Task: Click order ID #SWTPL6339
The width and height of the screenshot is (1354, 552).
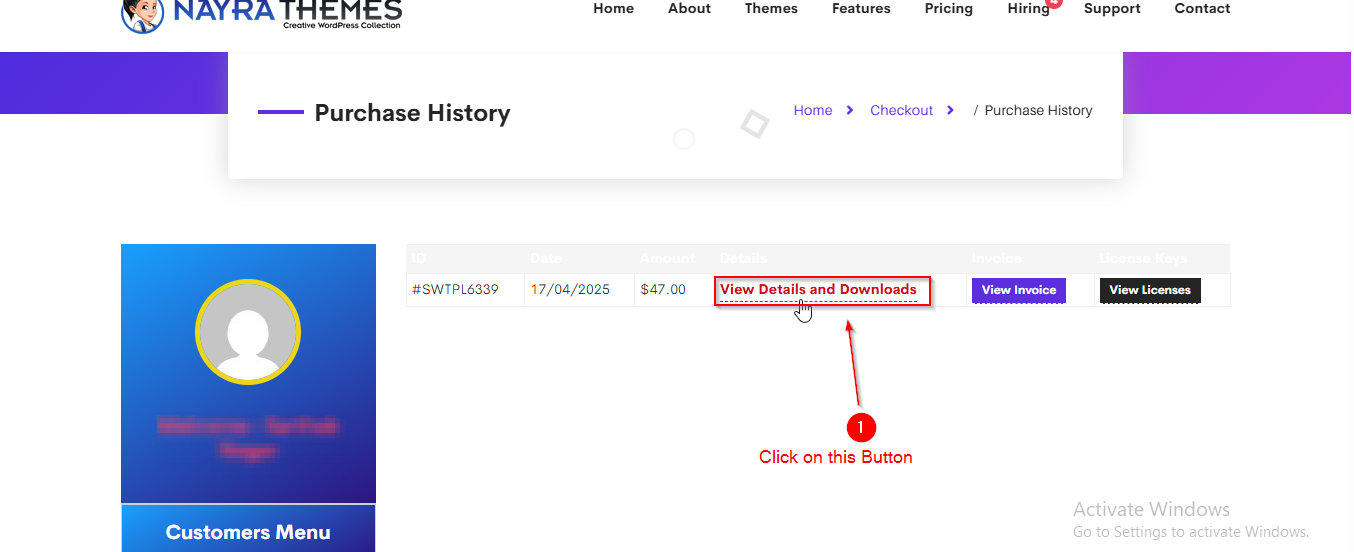Action: click(455, 290)
